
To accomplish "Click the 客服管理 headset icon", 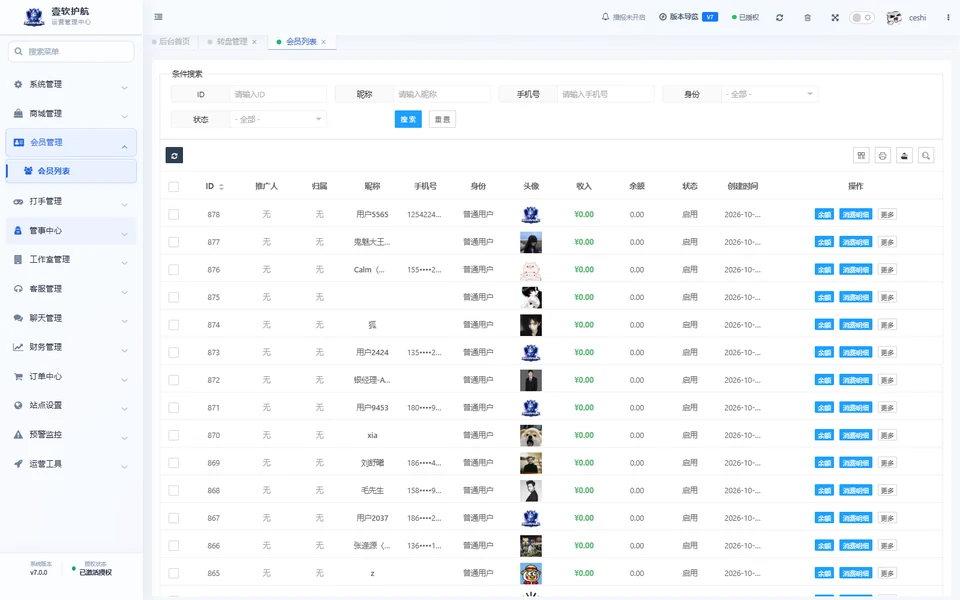I will (x=18, y=289).
